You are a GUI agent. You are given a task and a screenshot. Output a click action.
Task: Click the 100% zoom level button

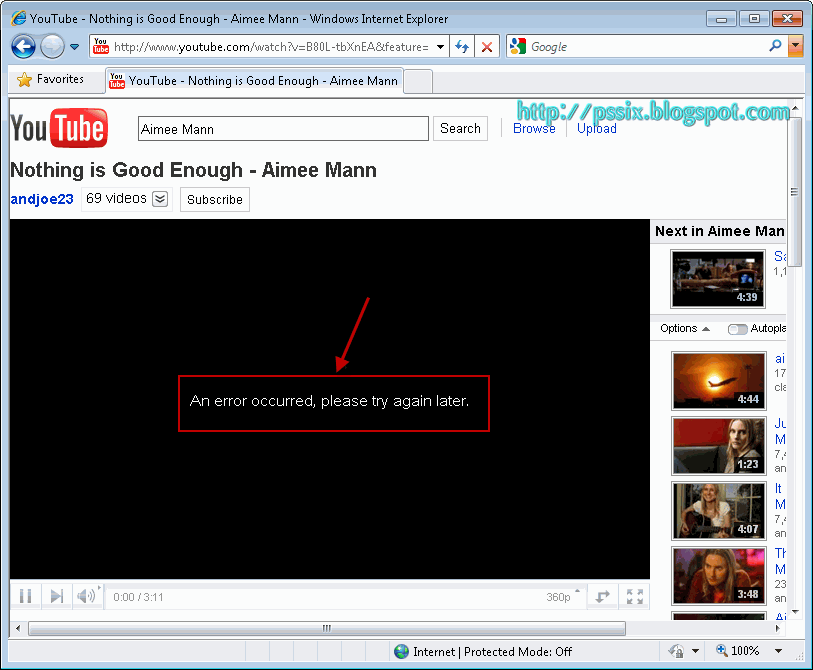pyautogui.click(x=737, y=650)
